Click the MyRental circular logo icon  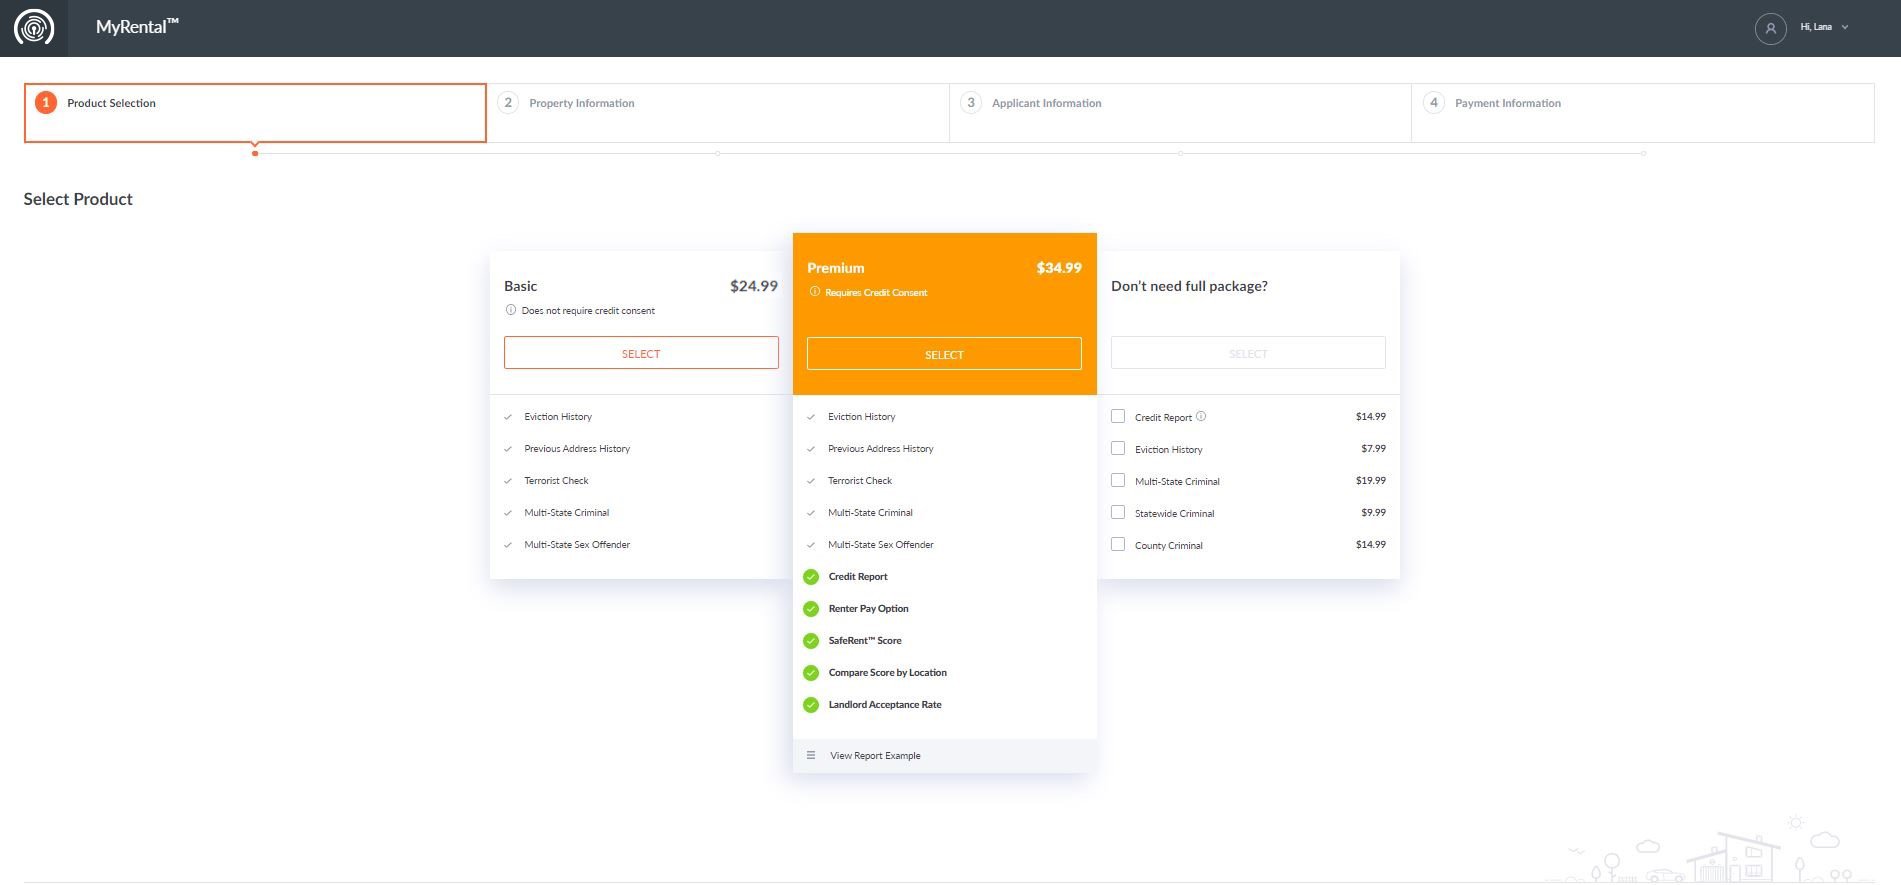click(x=34, y=28)
